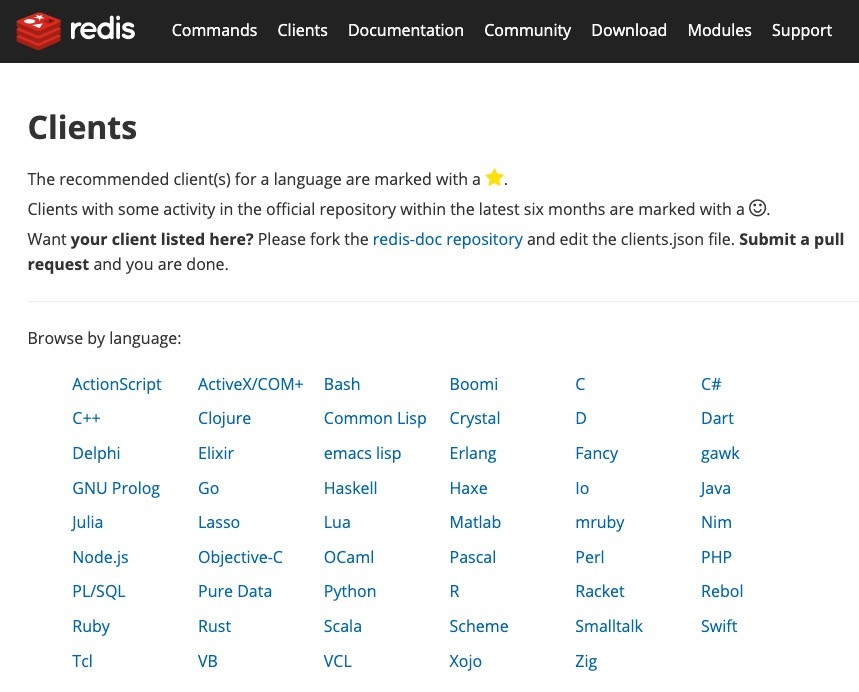Browse Java clients

click(715, 488)
